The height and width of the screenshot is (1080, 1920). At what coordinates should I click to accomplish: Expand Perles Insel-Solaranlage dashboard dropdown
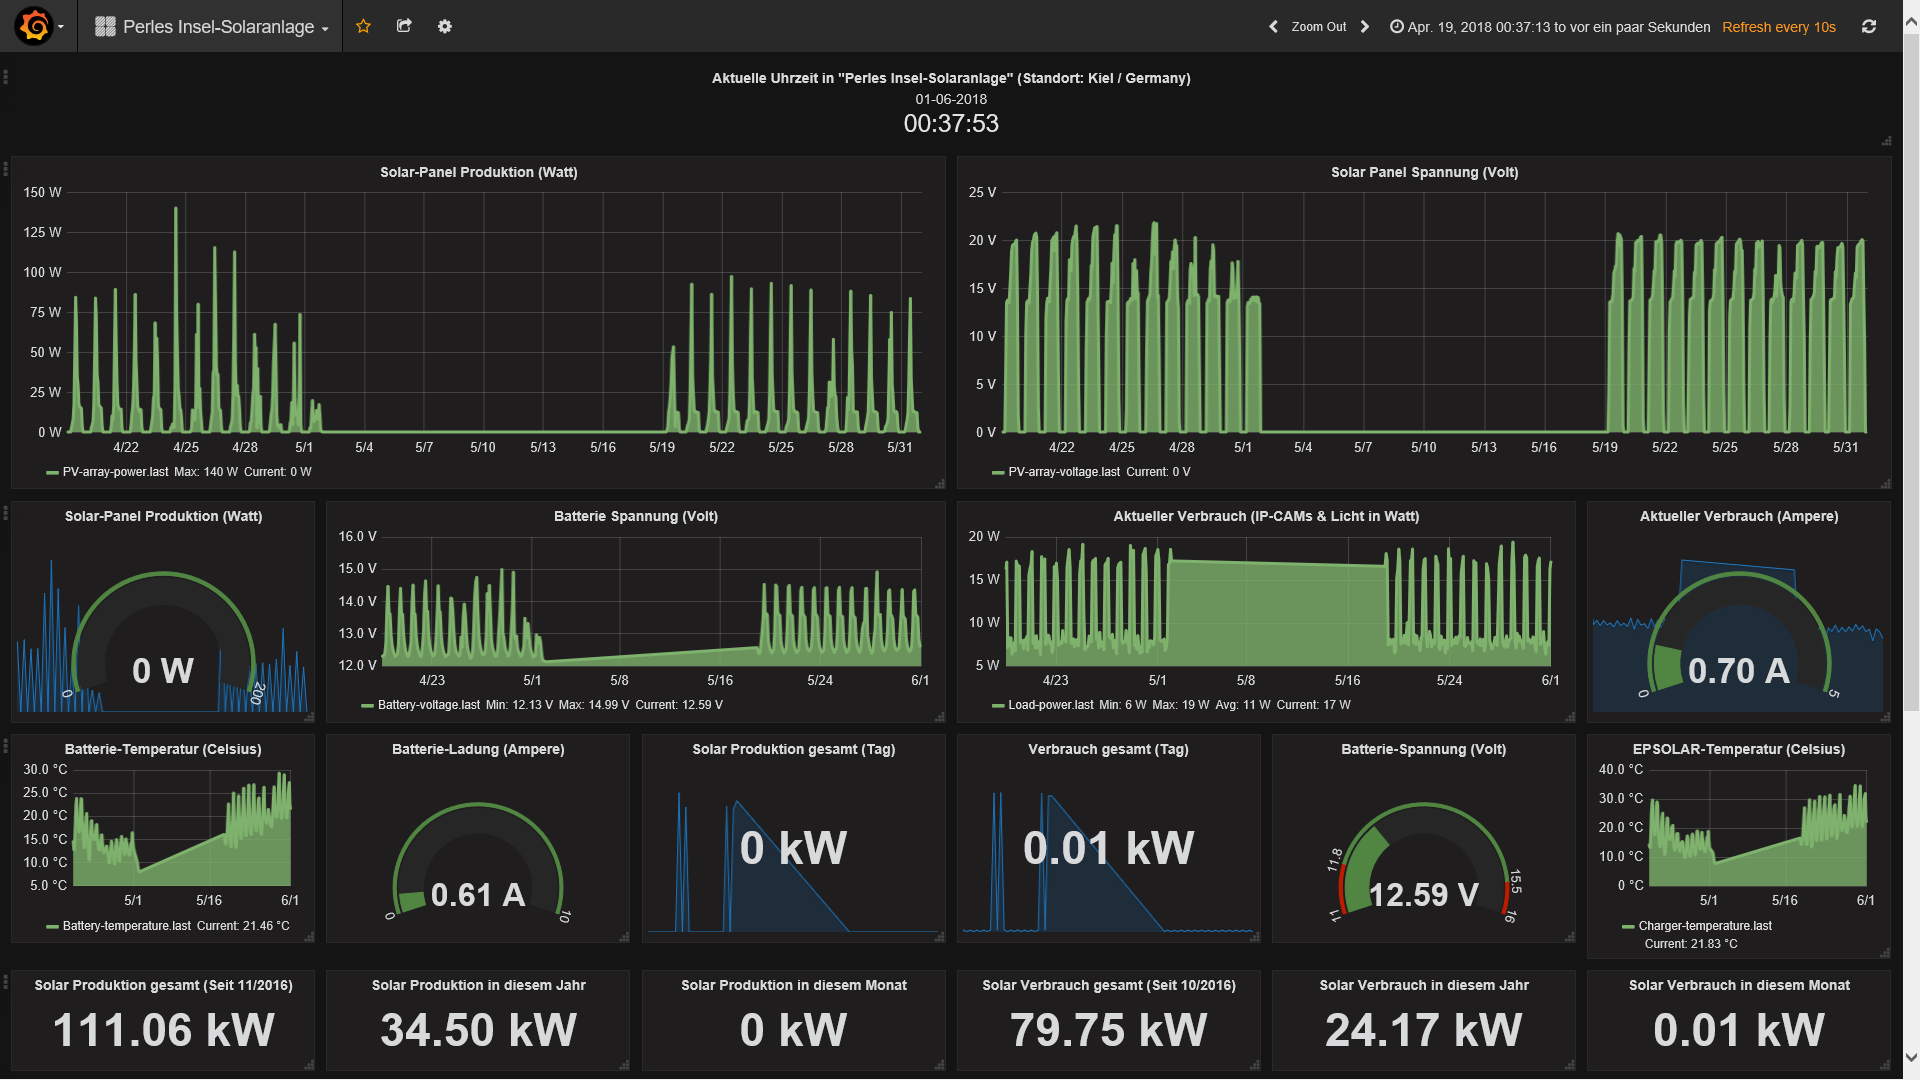pos(213,27)
